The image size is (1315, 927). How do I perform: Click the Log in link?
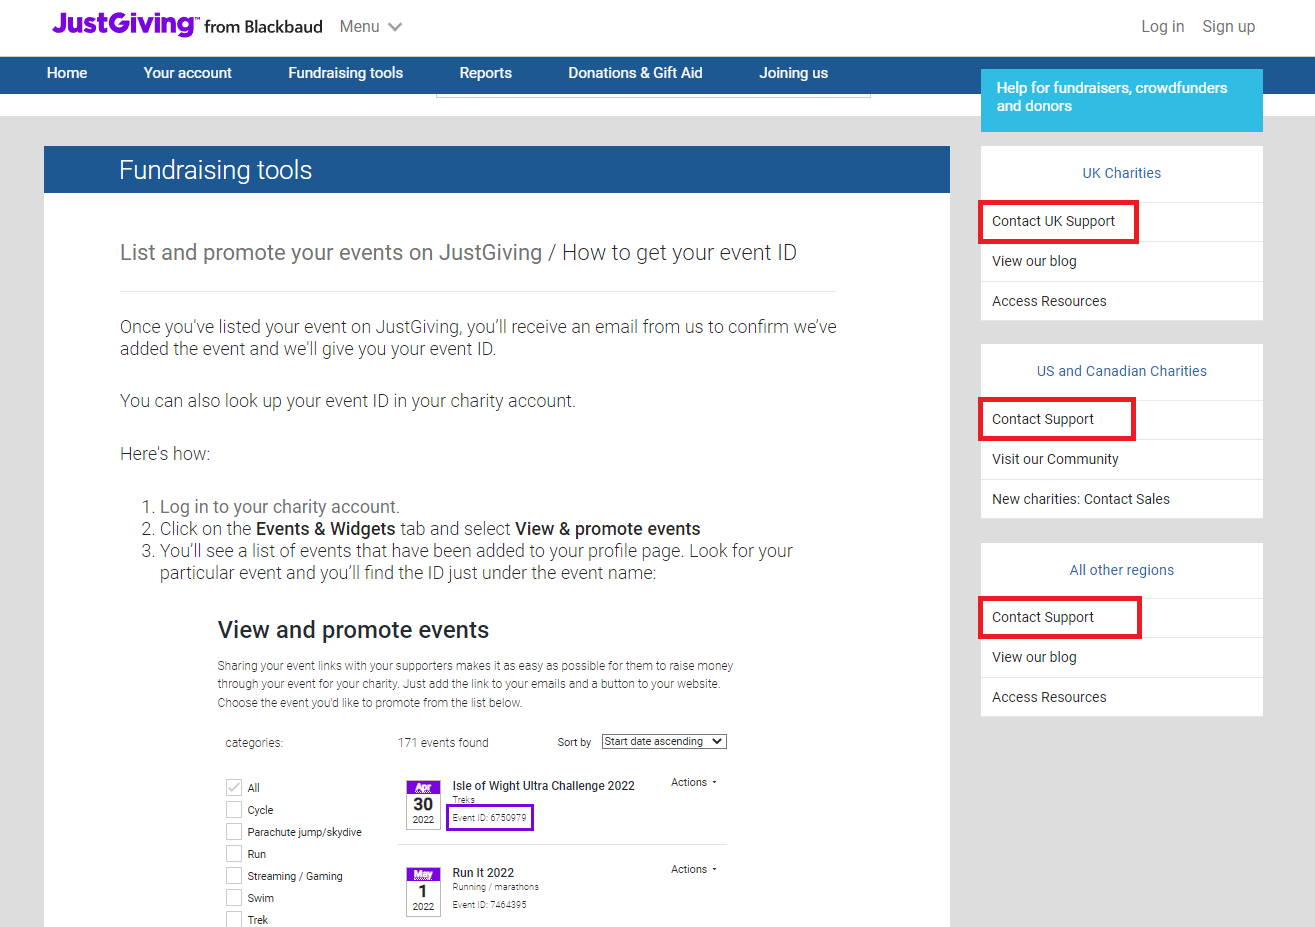pos(1162,27)
